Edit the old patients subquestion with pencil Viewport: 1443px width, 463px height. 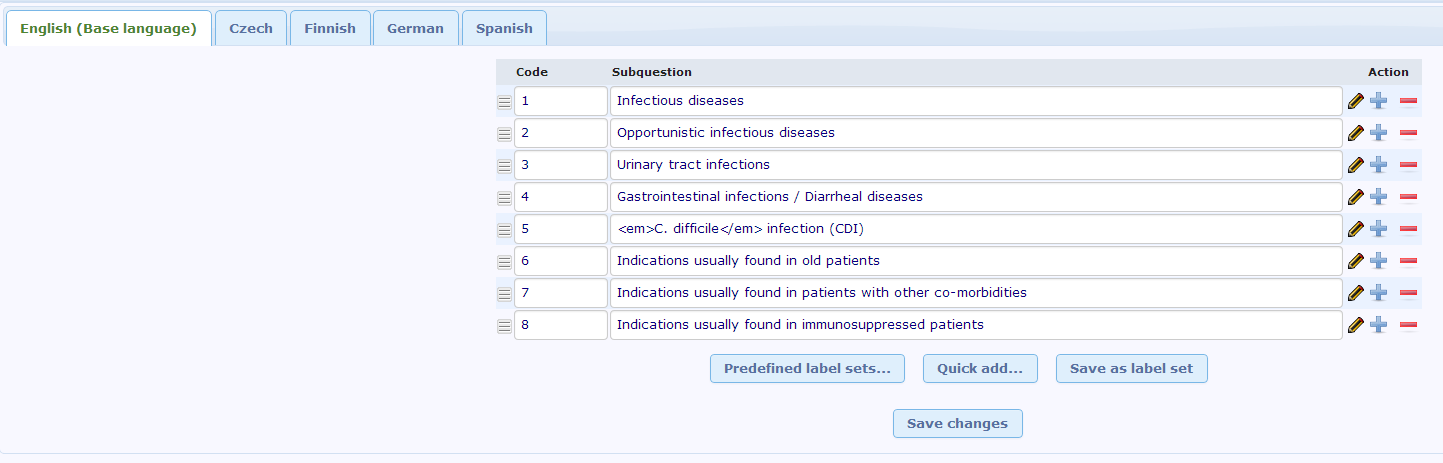(1356, 261)
